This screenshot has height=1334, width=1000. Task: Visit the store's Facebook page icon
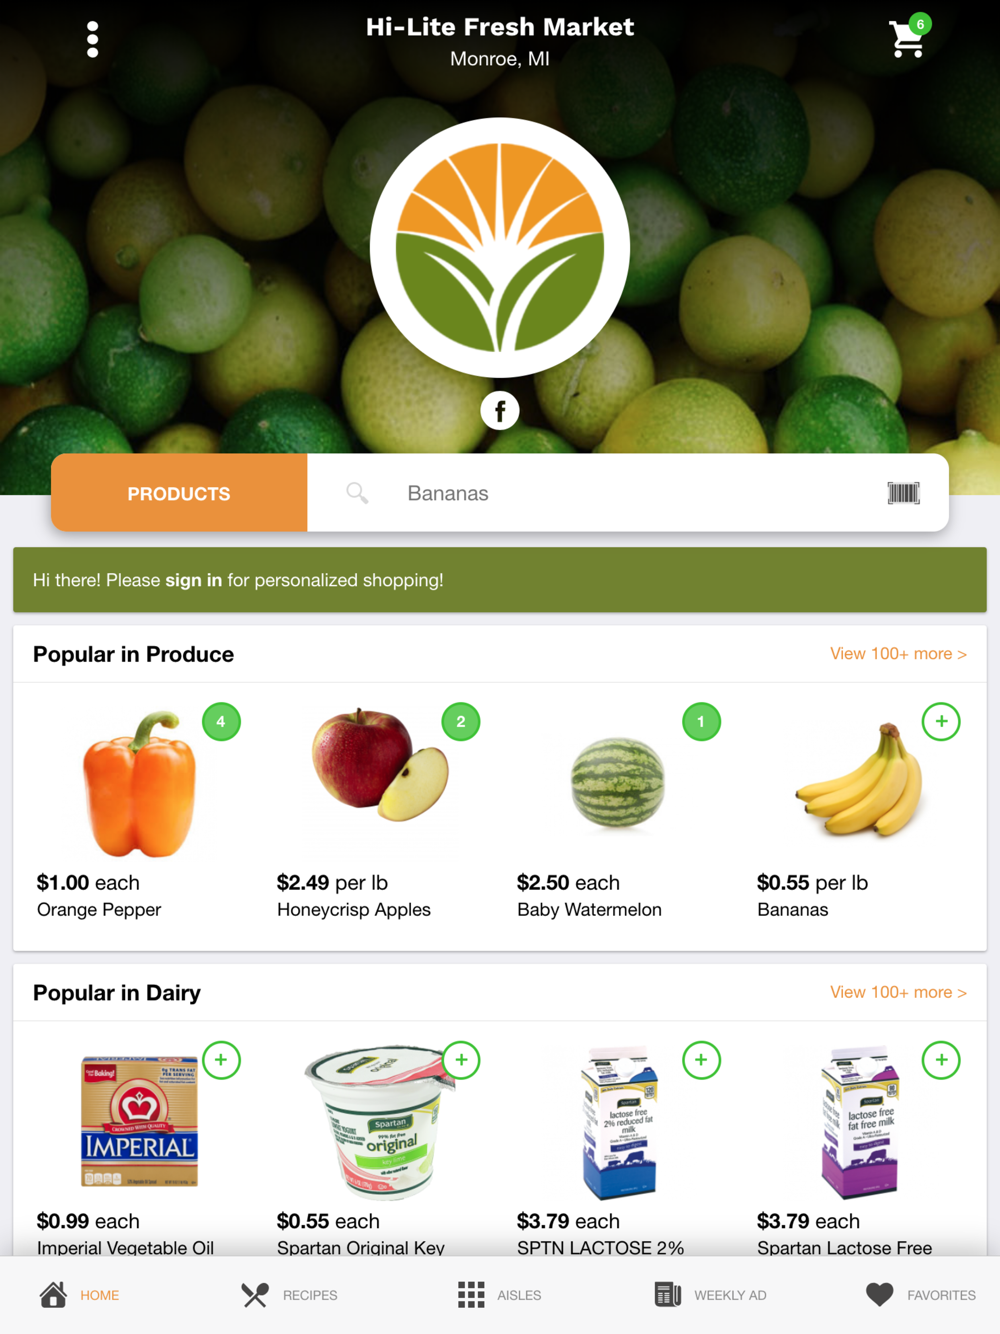pyautogui.click(x=500, y=410)
